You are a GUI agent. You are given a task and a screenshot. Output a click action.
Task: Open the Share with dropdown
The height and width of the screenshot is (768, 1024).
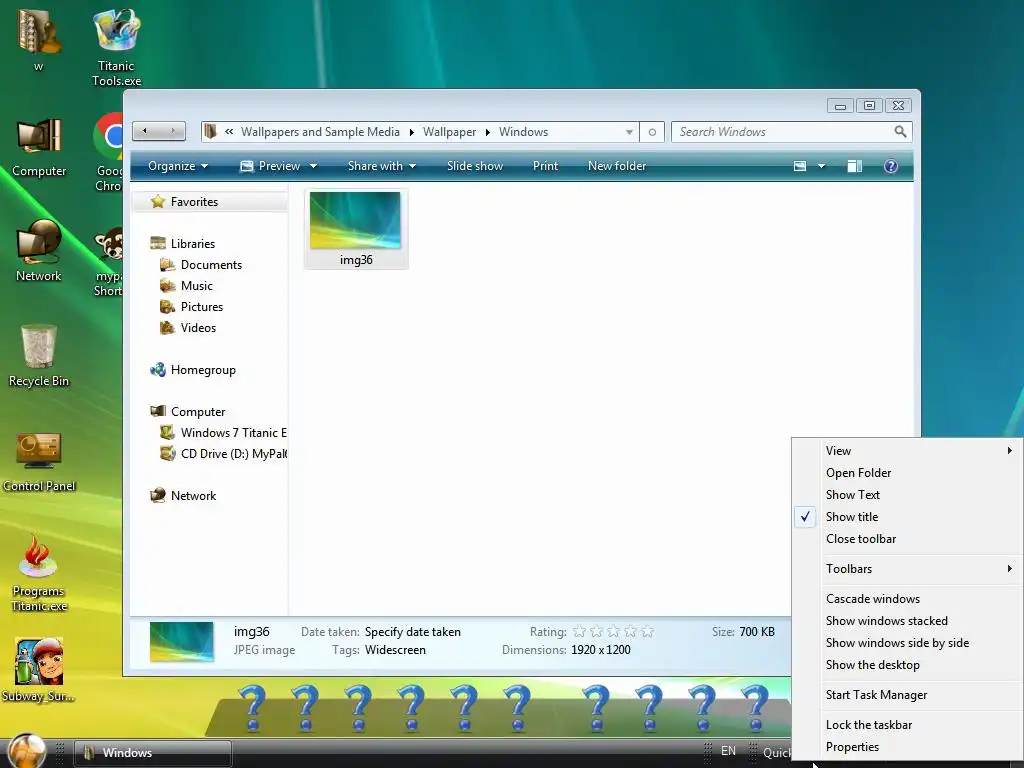[x=381, y=166]
